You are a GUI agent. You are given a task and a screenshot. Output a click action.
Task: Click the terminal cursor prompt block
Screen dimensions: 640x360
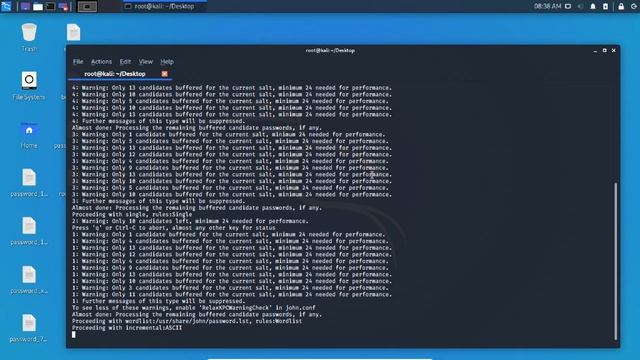(73, 335)
